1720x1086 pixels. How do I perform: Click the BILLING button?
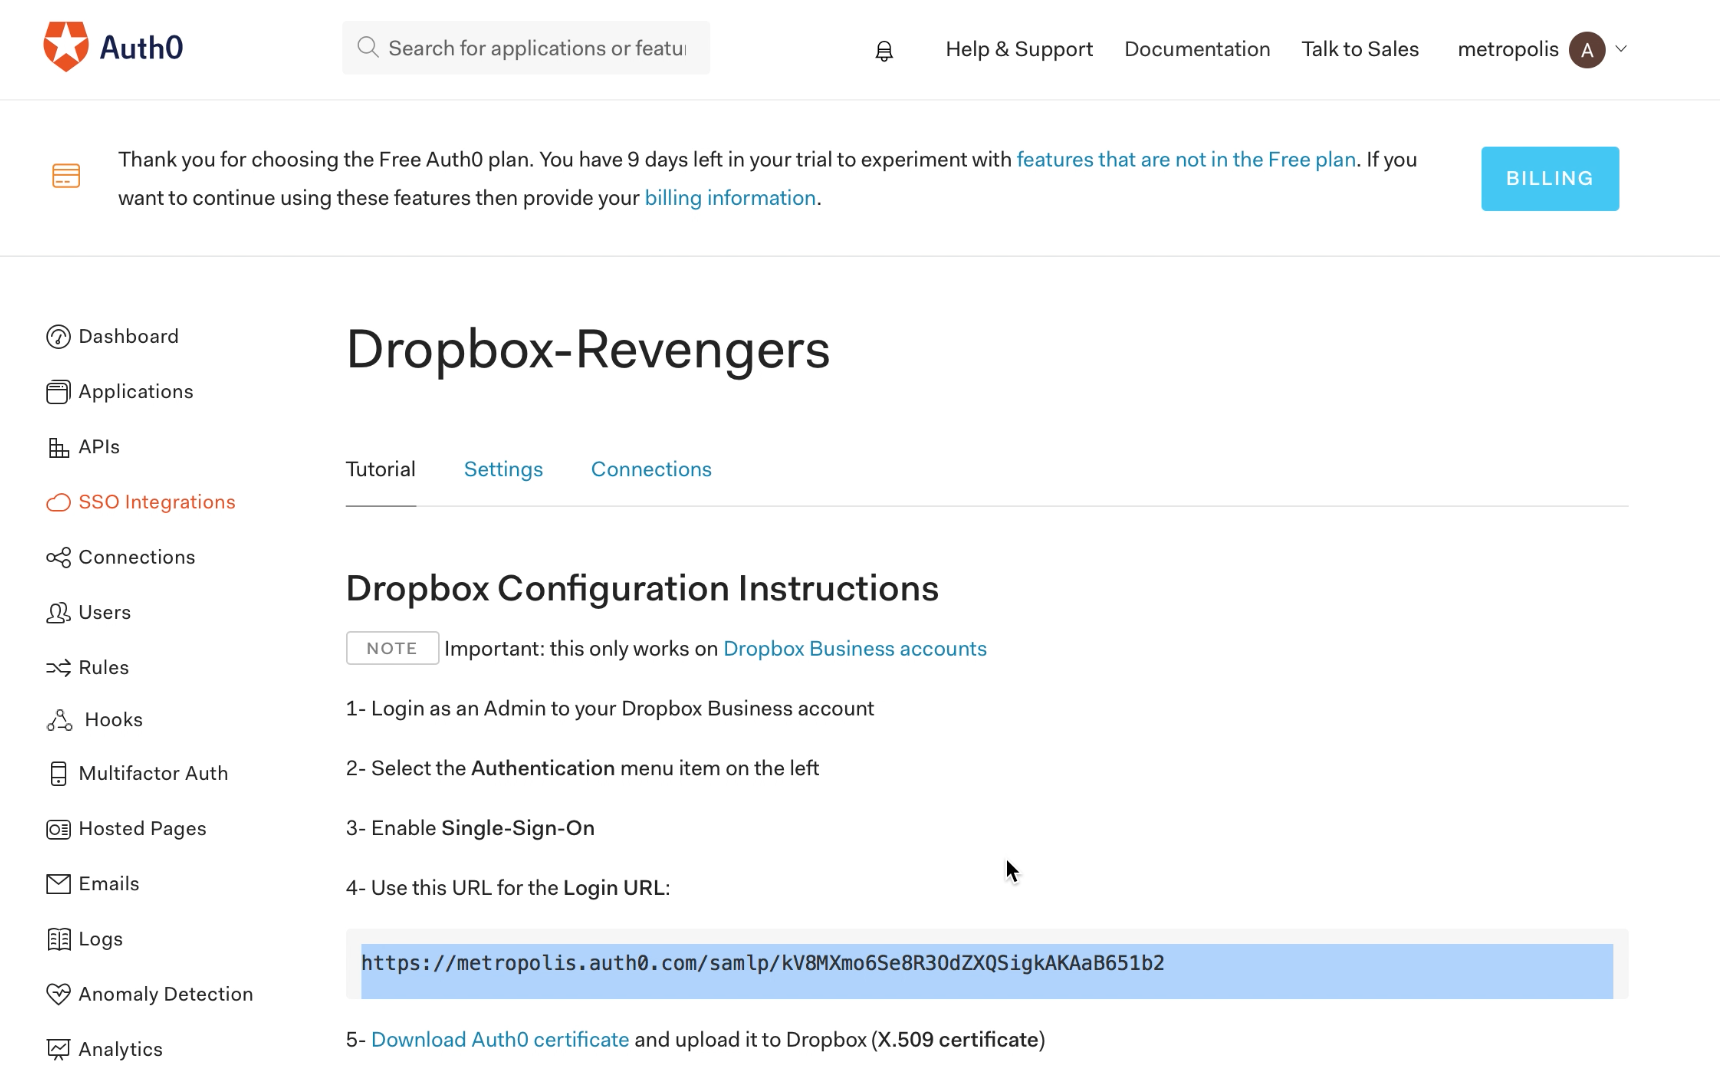(1550, 179)
